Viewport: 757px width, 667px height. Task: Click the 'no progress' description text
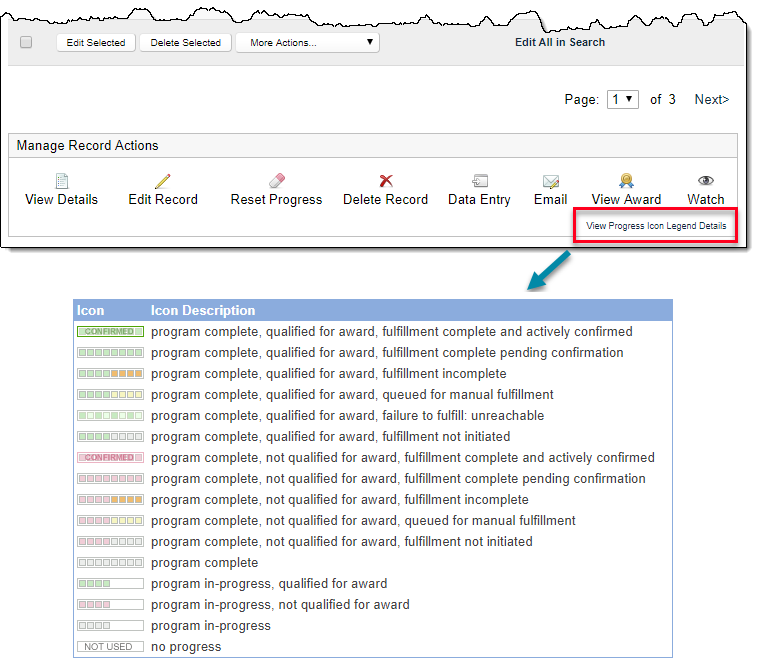(x=186, y=647)
